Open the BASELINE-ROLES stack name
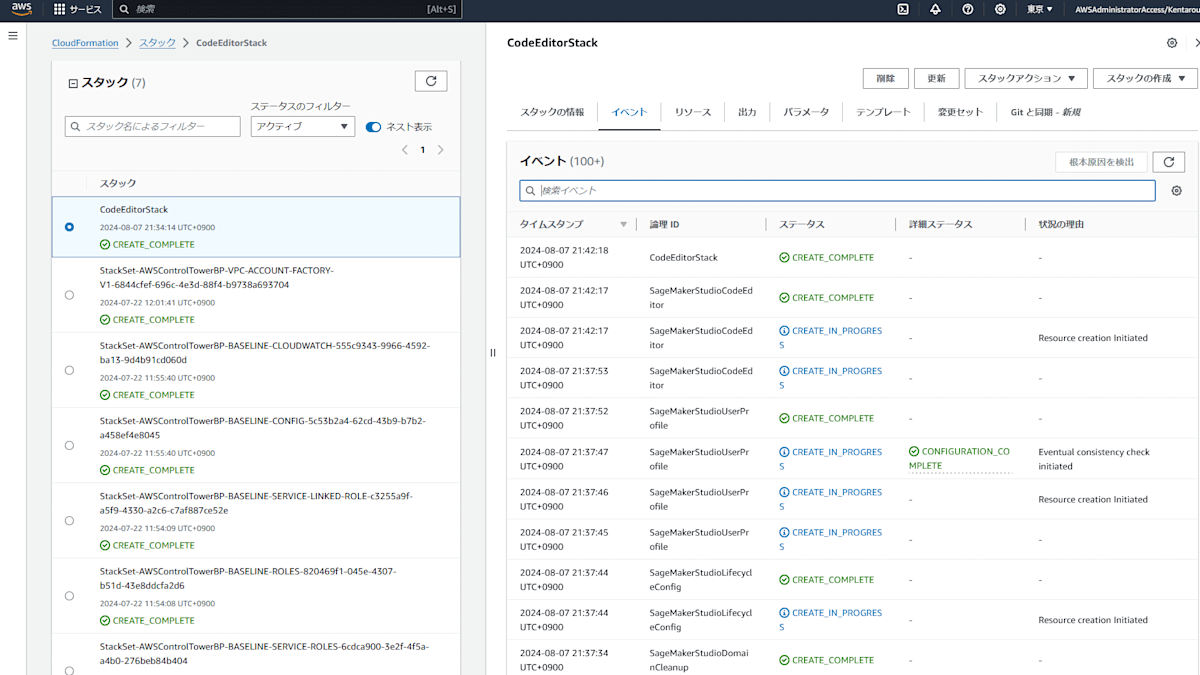1200x675 pixels. (248, 578)
